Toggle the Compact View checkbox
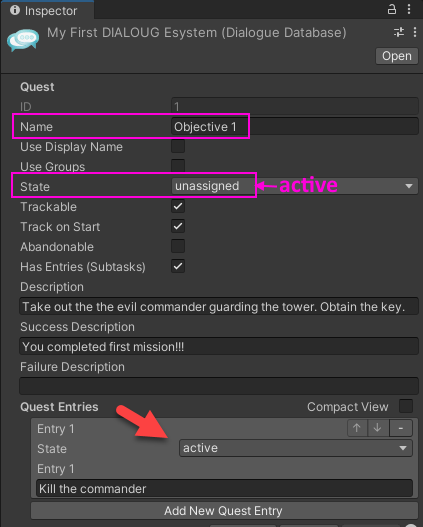Viewport: 423px width, 527px height. point(406,406)
